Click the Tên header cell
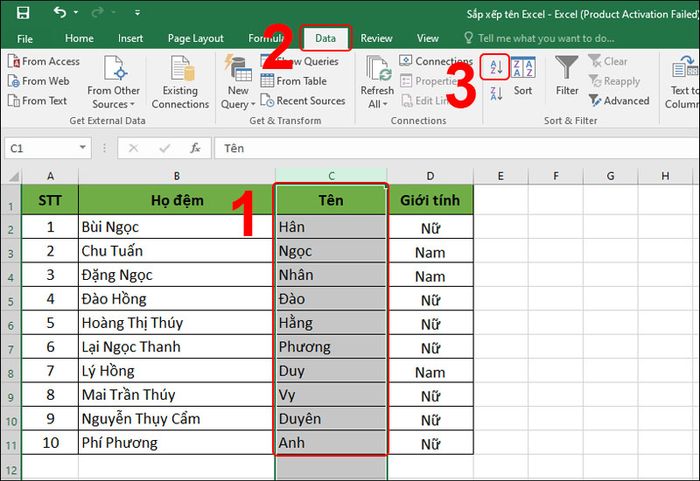The height and width of the screenshot is (481, 700). tap(331, 200)
